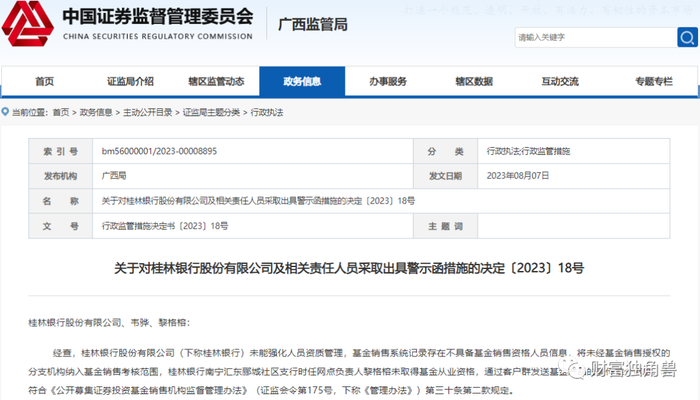This screenshot has width=700, height=400.
Task: Click the 分类 label cell
Action: tap(446, 151)
